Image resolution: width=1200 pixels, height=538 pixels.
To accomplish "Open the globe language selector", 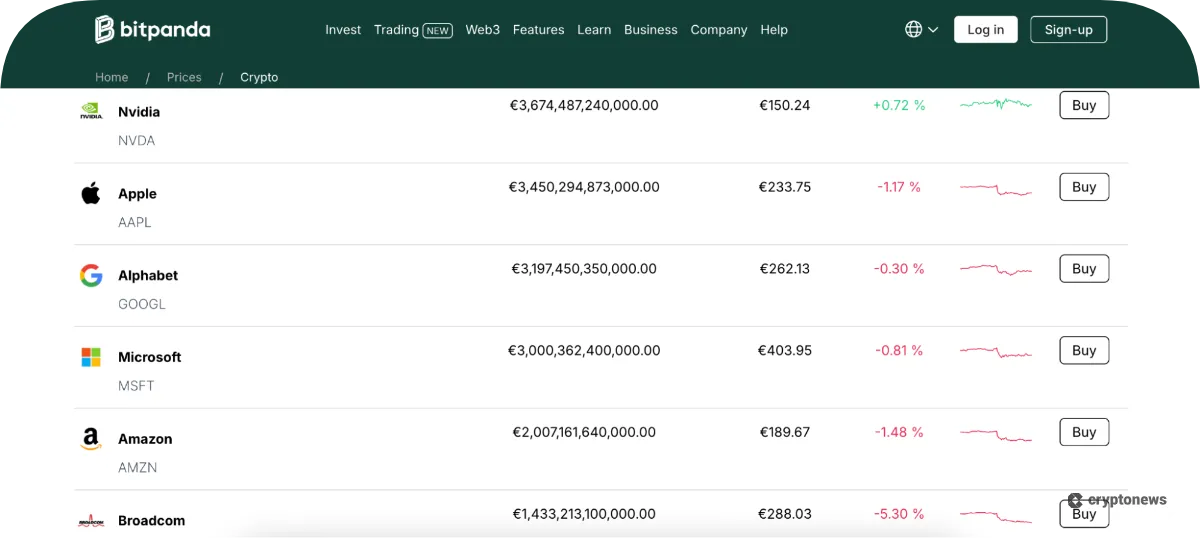I will click(x=921, y=30).
